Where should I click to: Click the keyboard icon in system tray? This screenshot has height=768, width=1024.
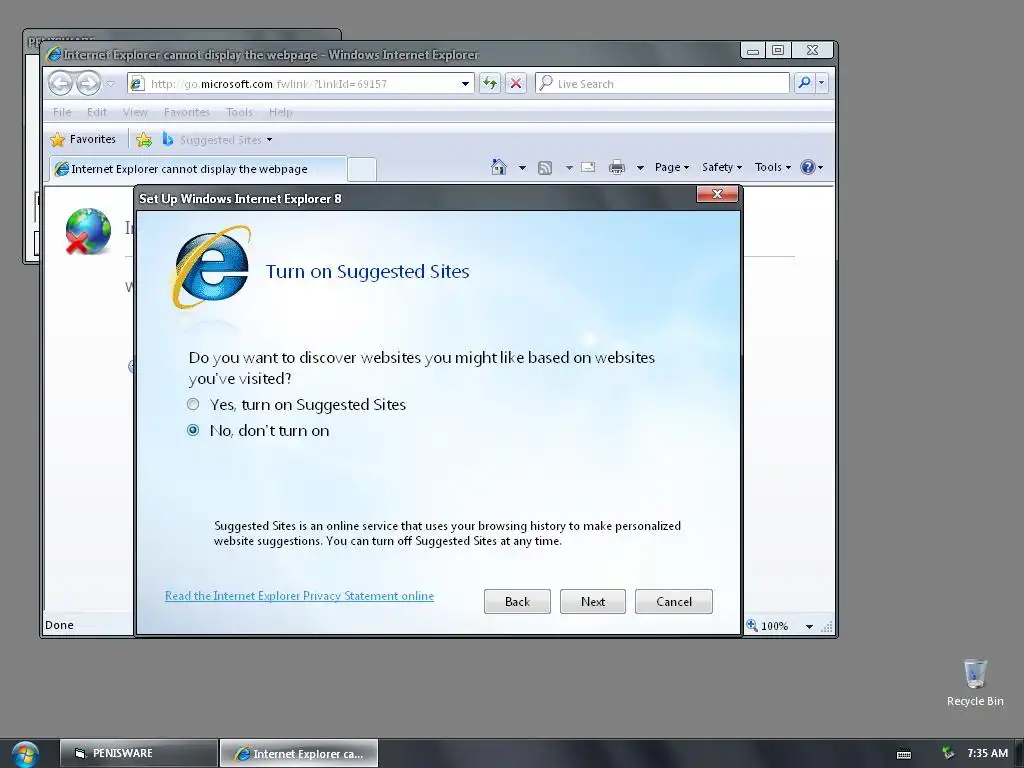coord(904,754)
